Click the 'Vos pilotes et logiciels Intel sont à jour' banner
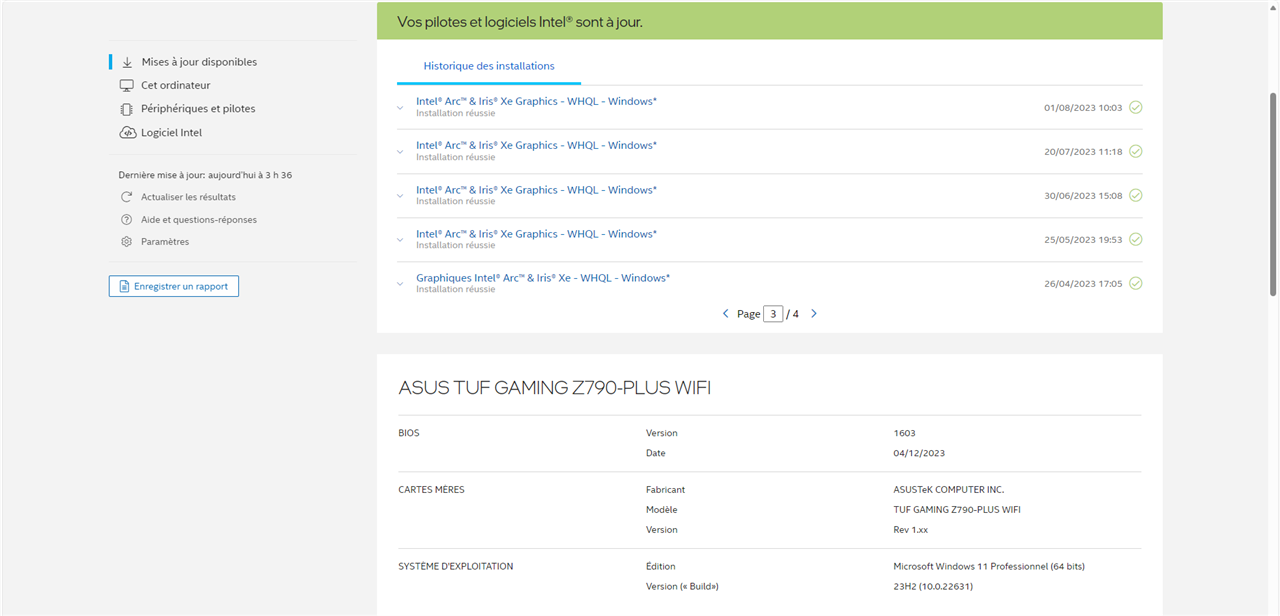 (x=770, y=21)
